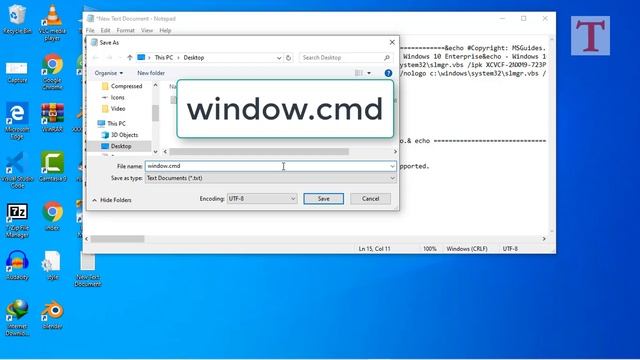Select Compressed folder in navigation pane
640x360 pixels.
tap(122, 86)
